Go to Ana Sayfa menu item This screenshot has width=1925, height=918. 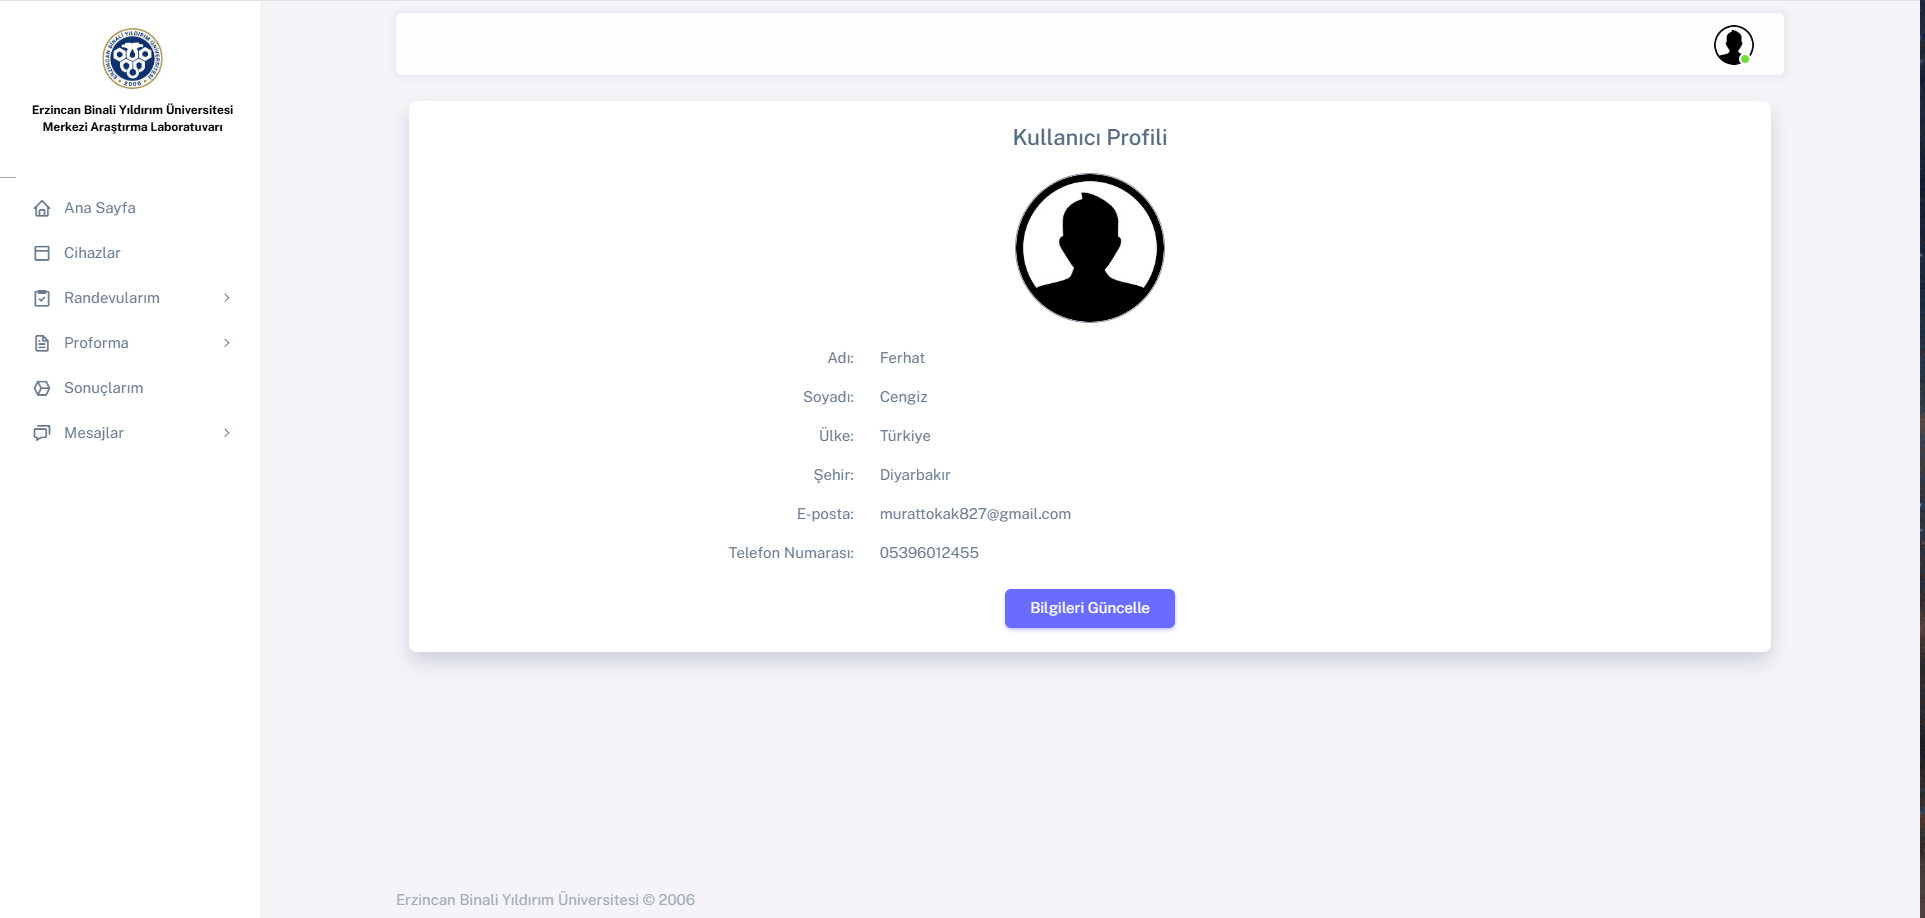click(100, 208)
